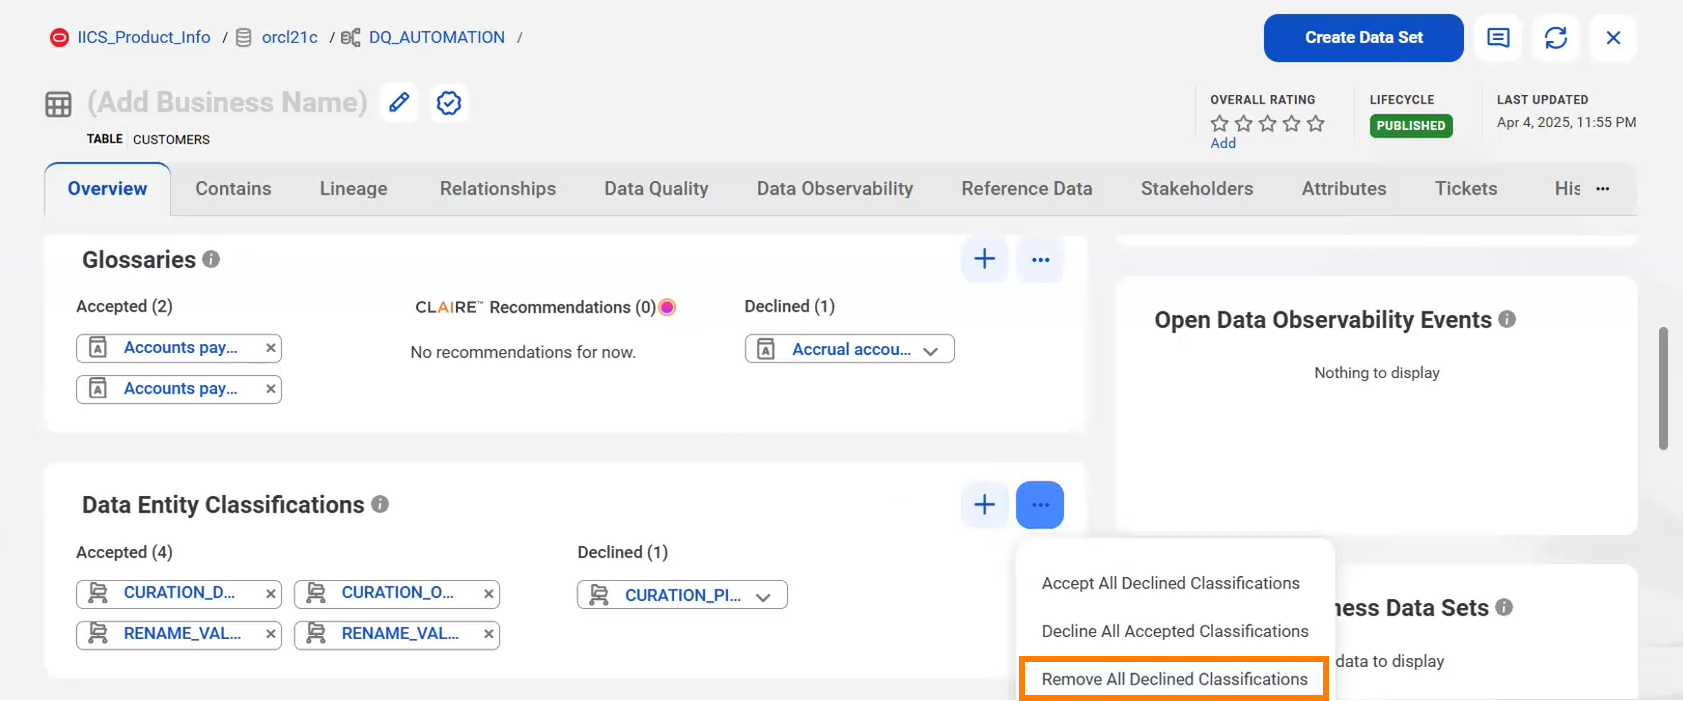This screenshot has height=701, width=1683.
Task: Click the vertical page scrollbar thumb
Action: 1663,388
